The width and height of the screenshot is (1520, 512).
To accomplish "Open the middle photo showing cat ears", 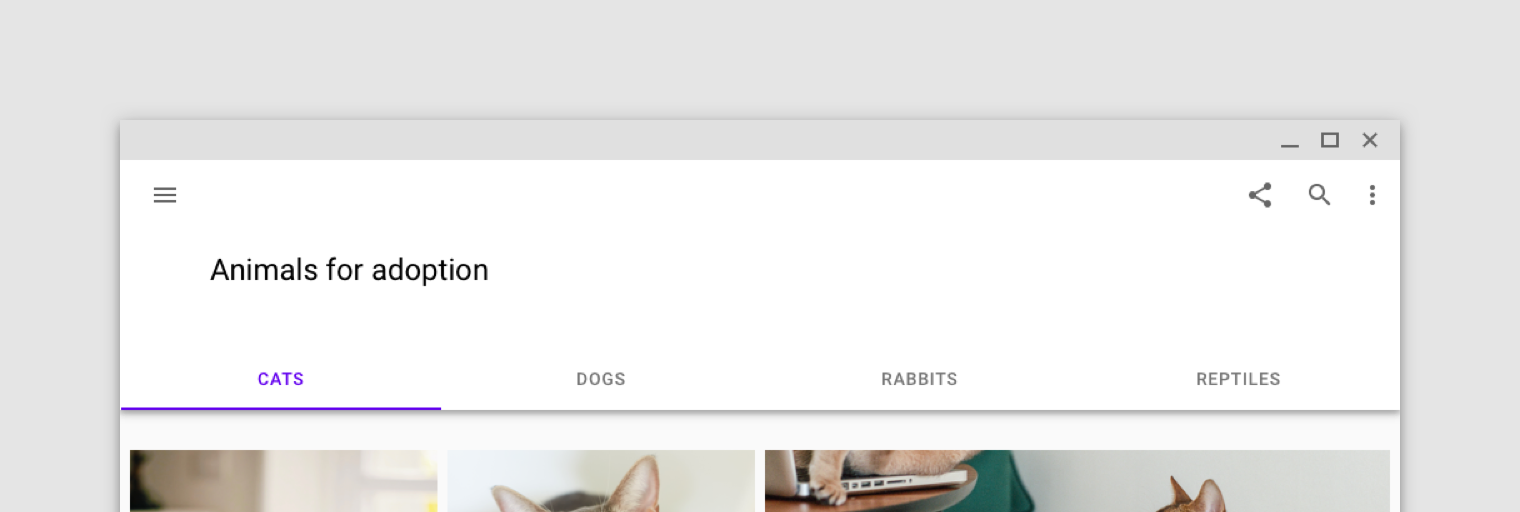I will (x=601, y=481).
